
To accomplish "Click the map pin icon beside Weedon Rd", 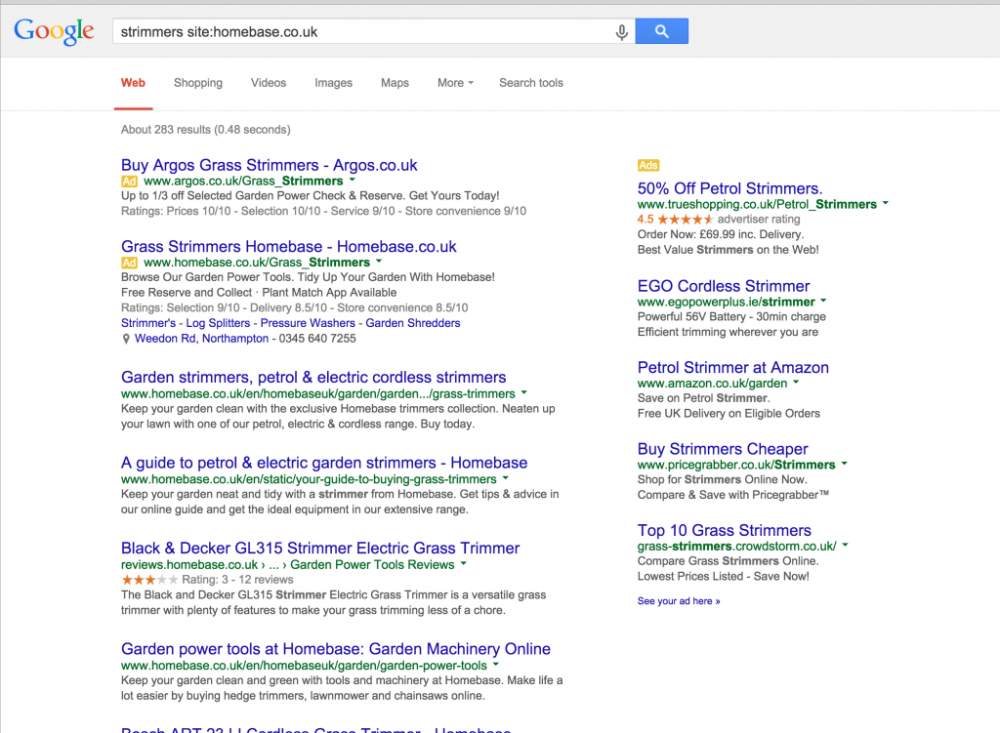I will (x=126, y=339).
